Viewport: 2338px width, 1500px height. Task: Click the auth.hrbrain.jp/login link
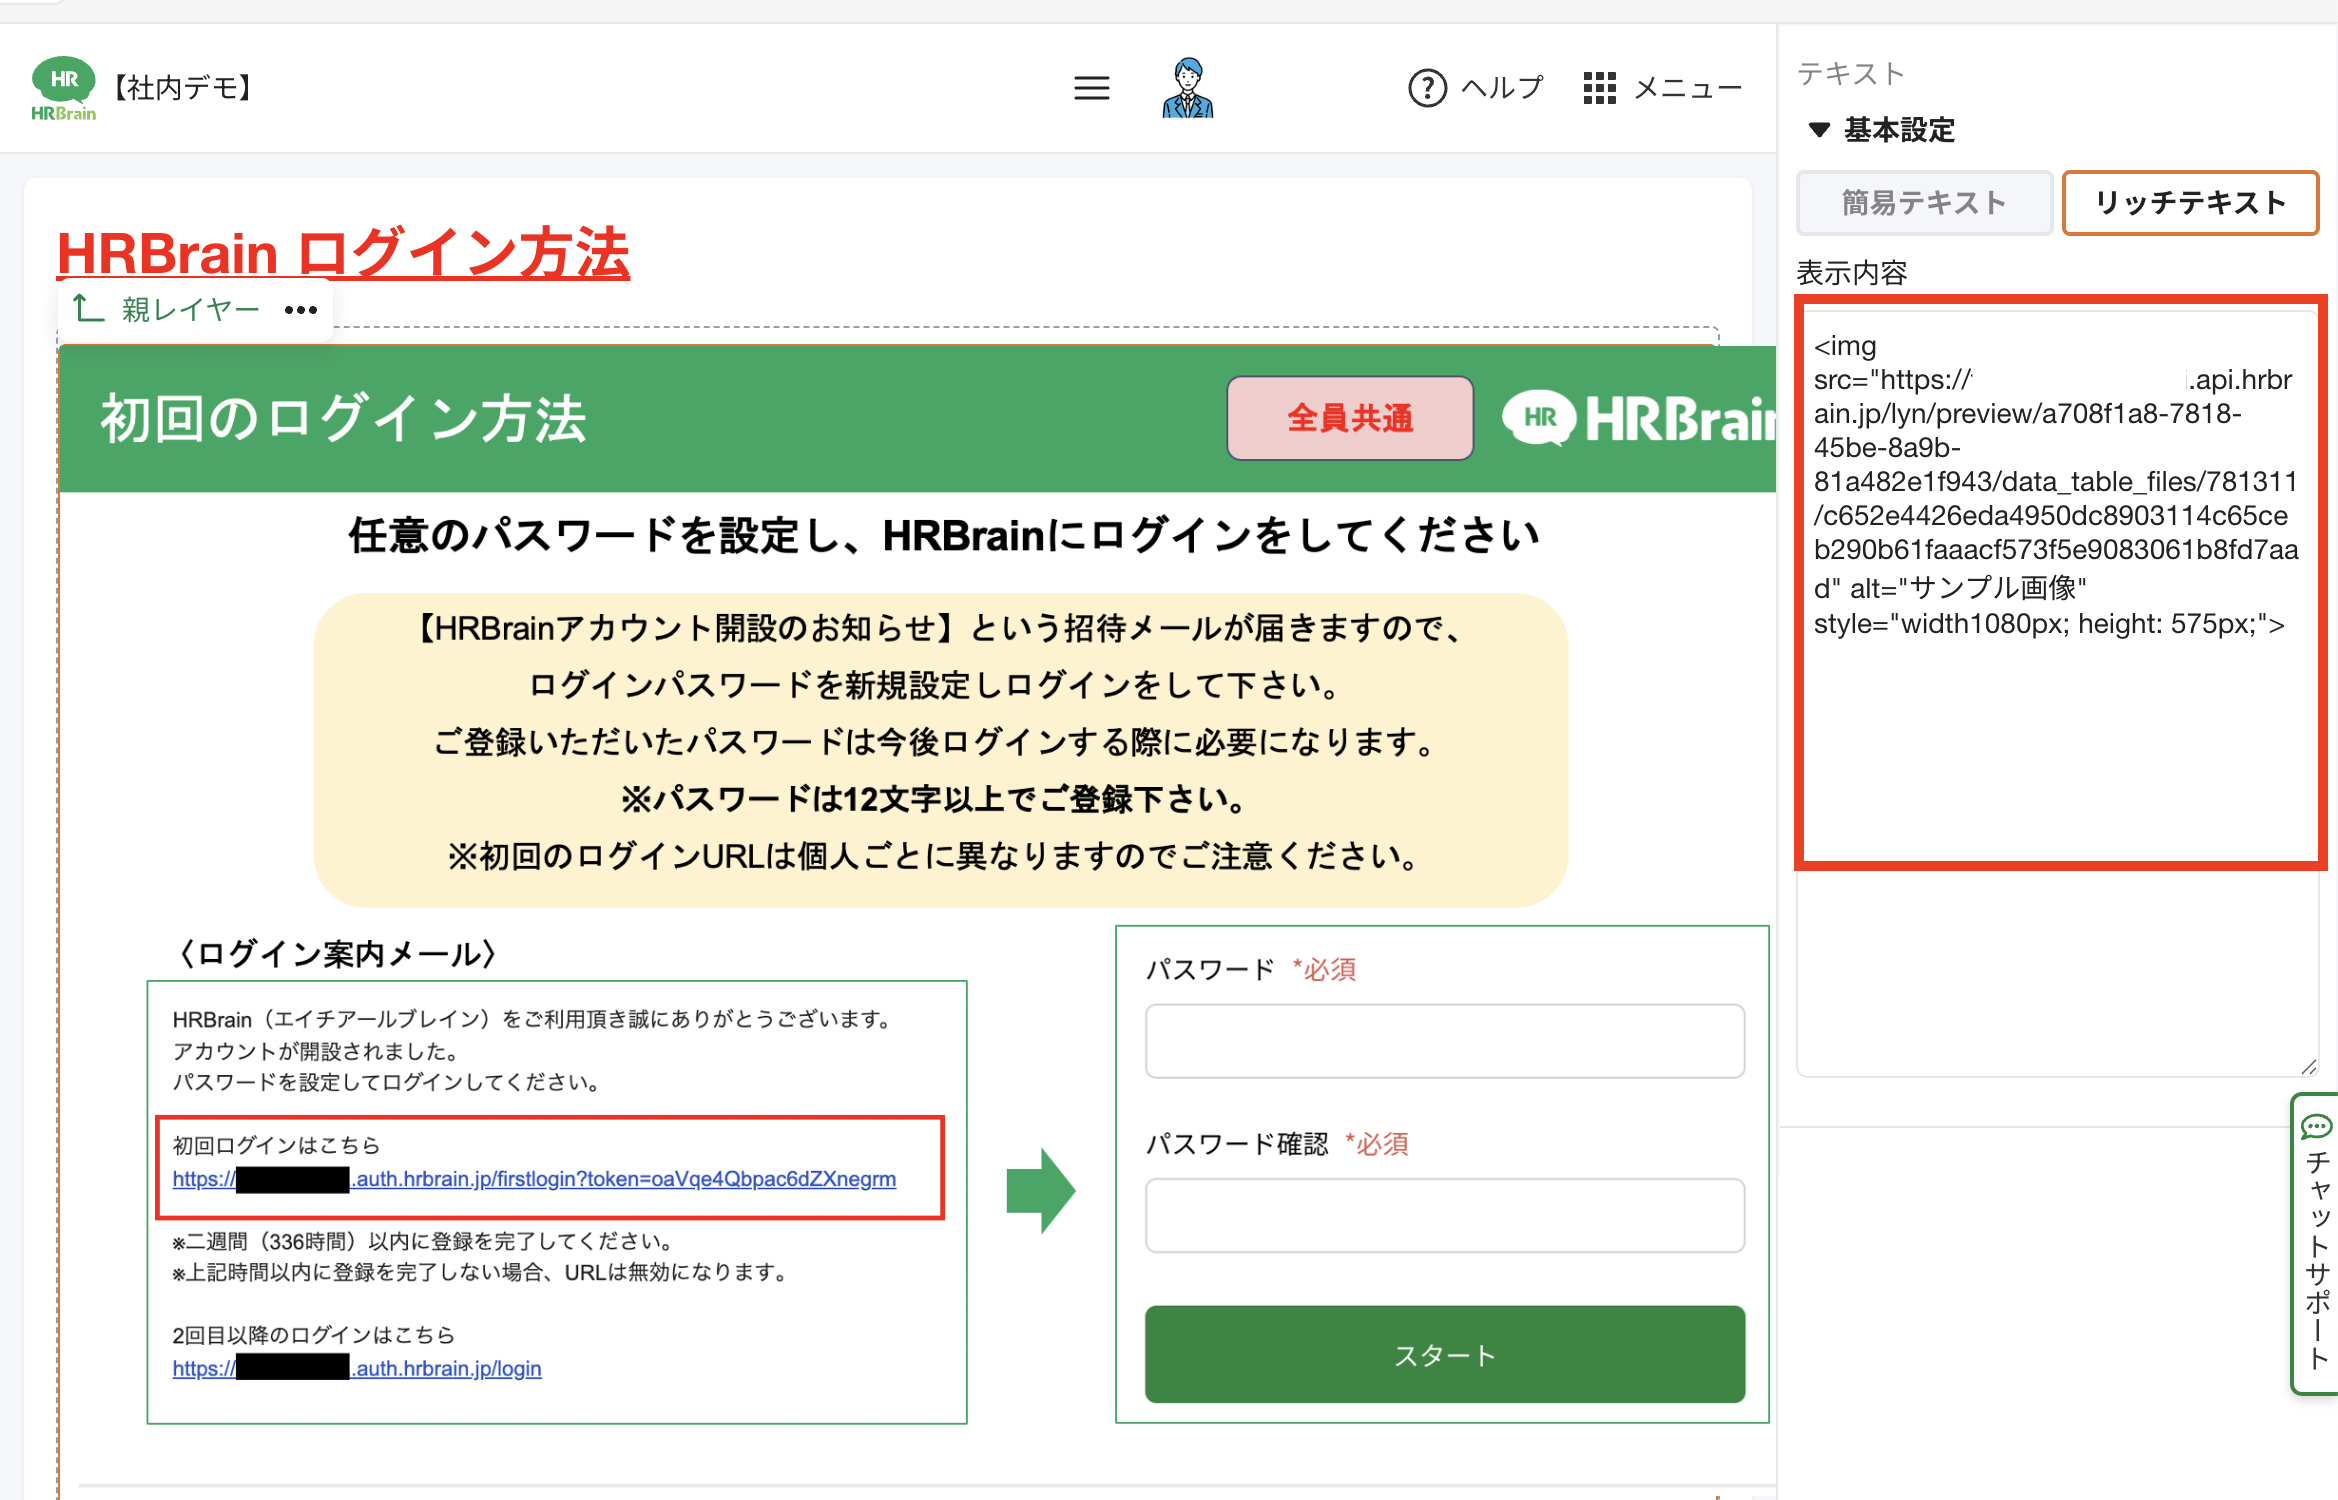coord(357,1368)
